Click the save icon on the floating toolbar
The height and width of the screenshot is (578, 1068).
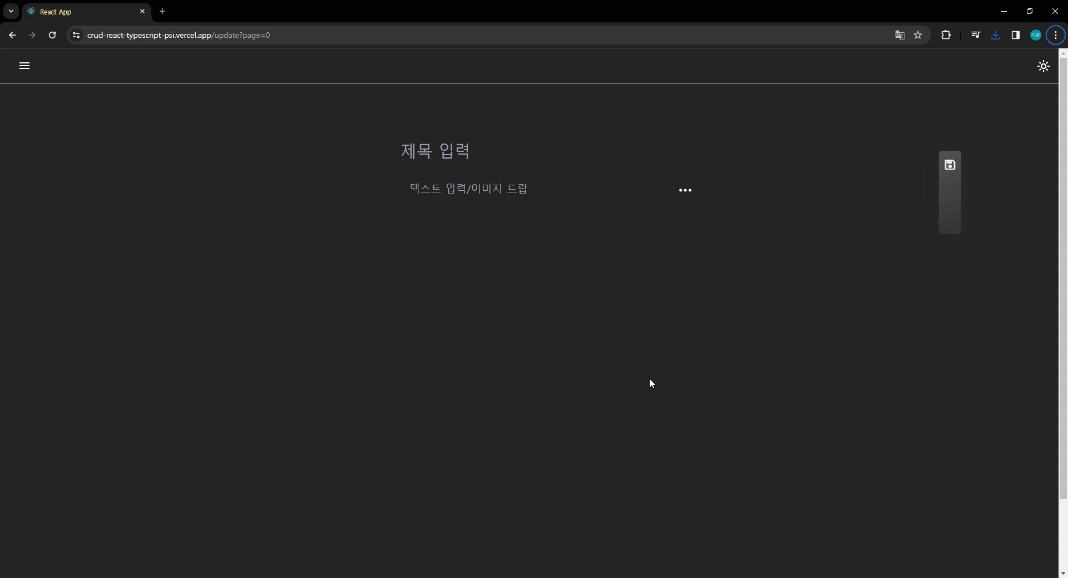(949, 165)
